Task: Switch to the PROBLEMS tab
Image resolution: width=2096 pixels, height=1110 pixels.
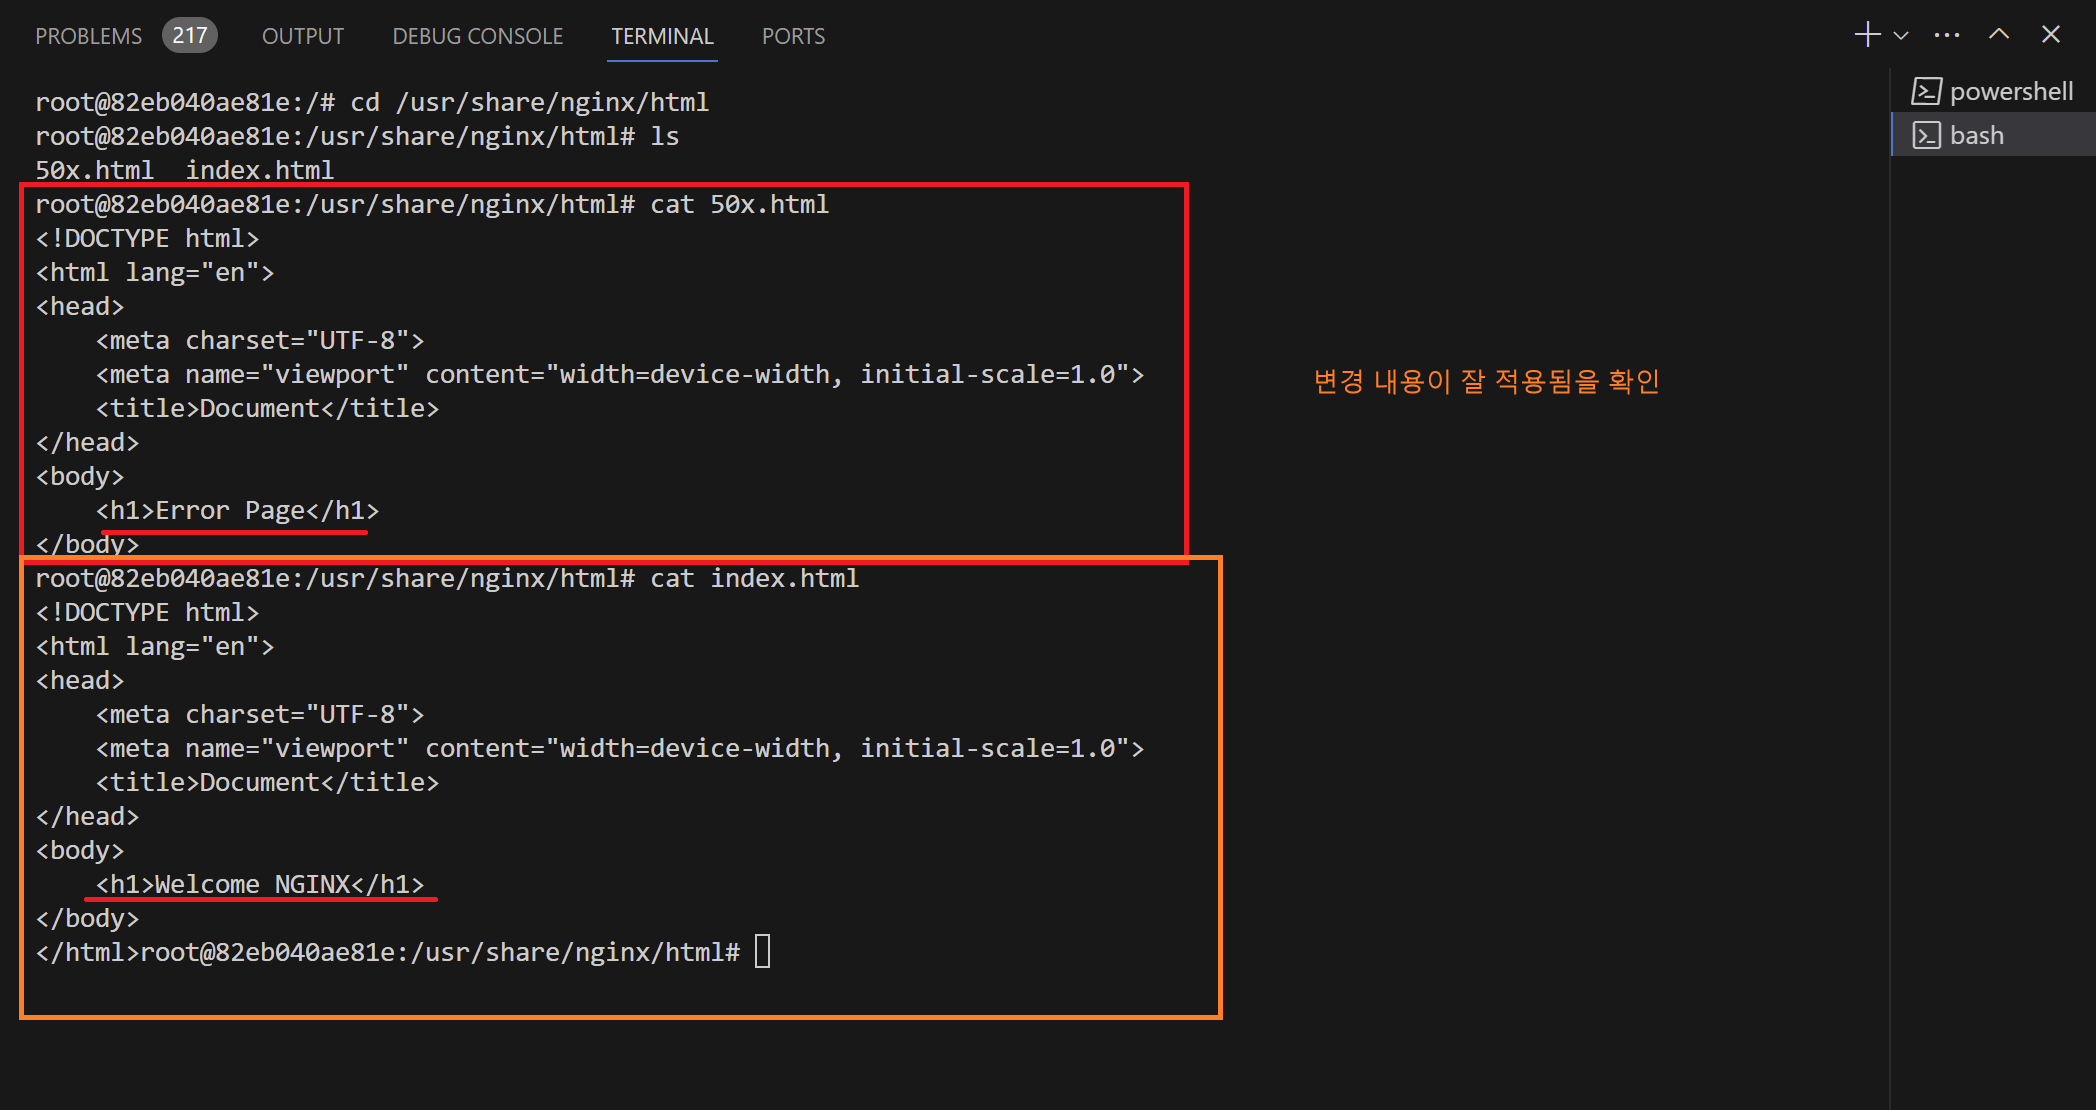Action: coord(88,36)
